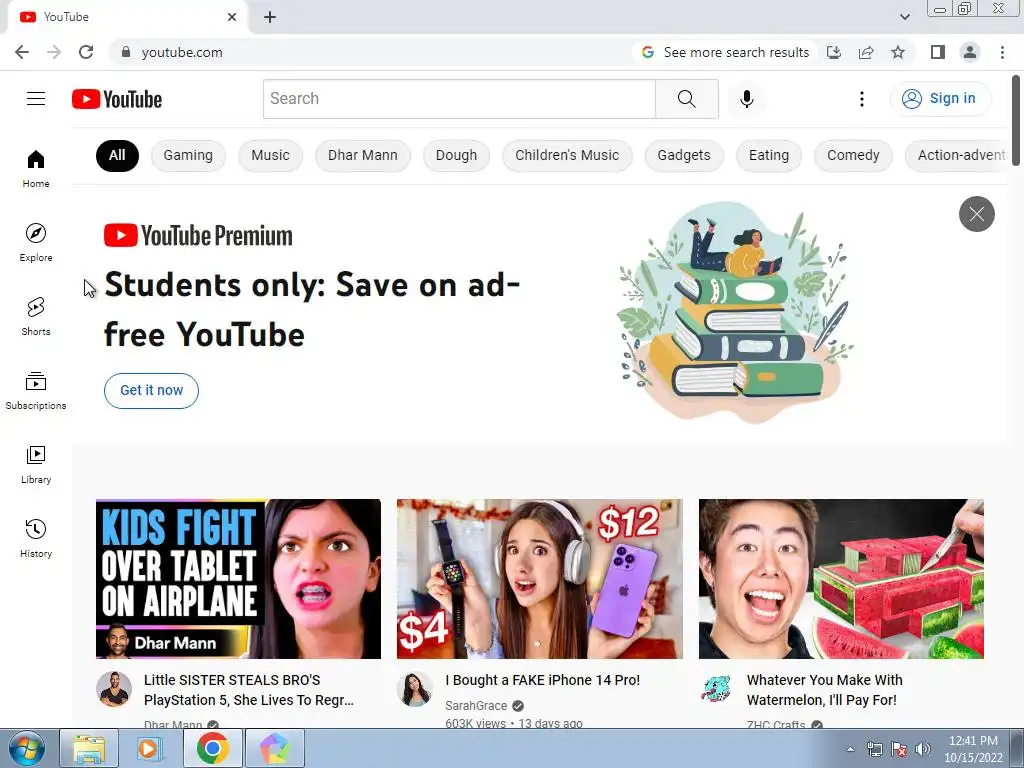1024x768 pixels.
Task: Open History in the sidebar
Action: click(36, 538)
